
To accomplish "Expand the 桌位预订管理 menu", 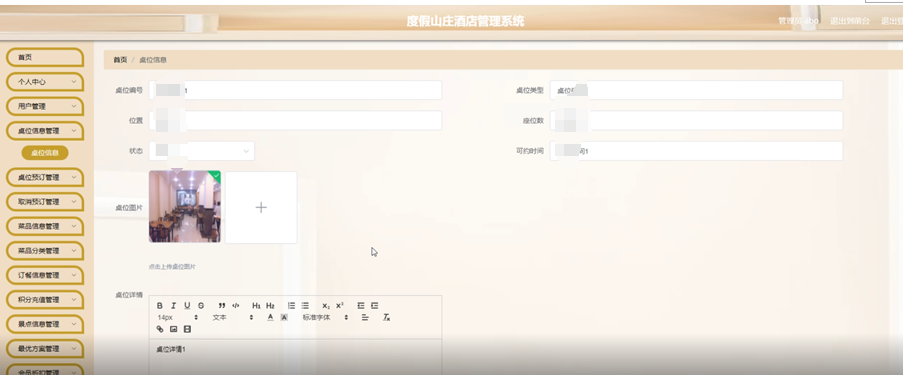I will (x=45, y=177).
